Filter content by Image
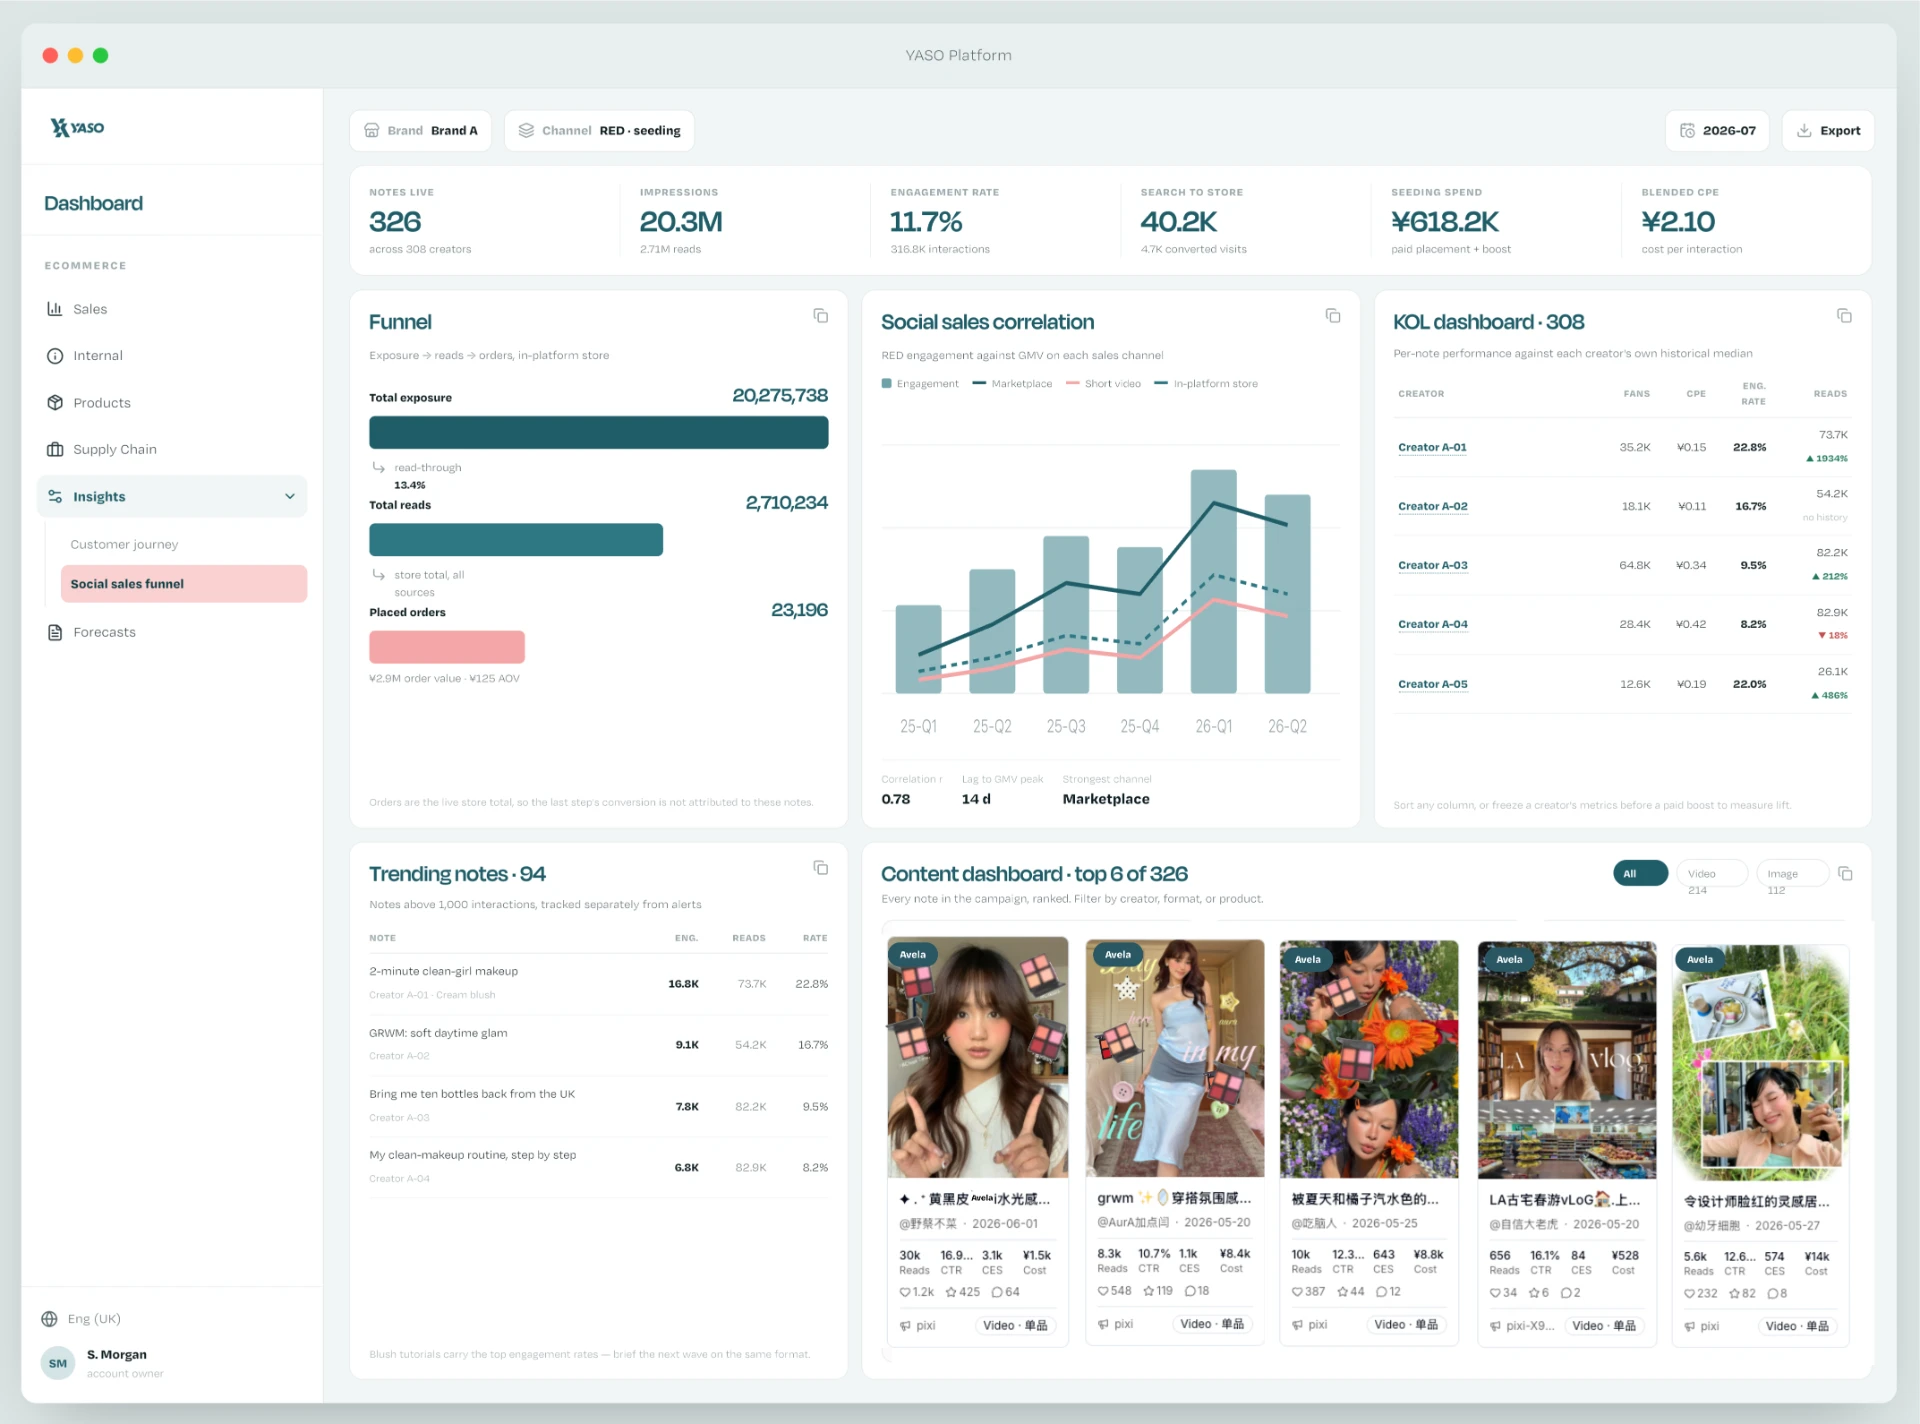This screenshot has height=1424, width=1920. point(1793,874)
